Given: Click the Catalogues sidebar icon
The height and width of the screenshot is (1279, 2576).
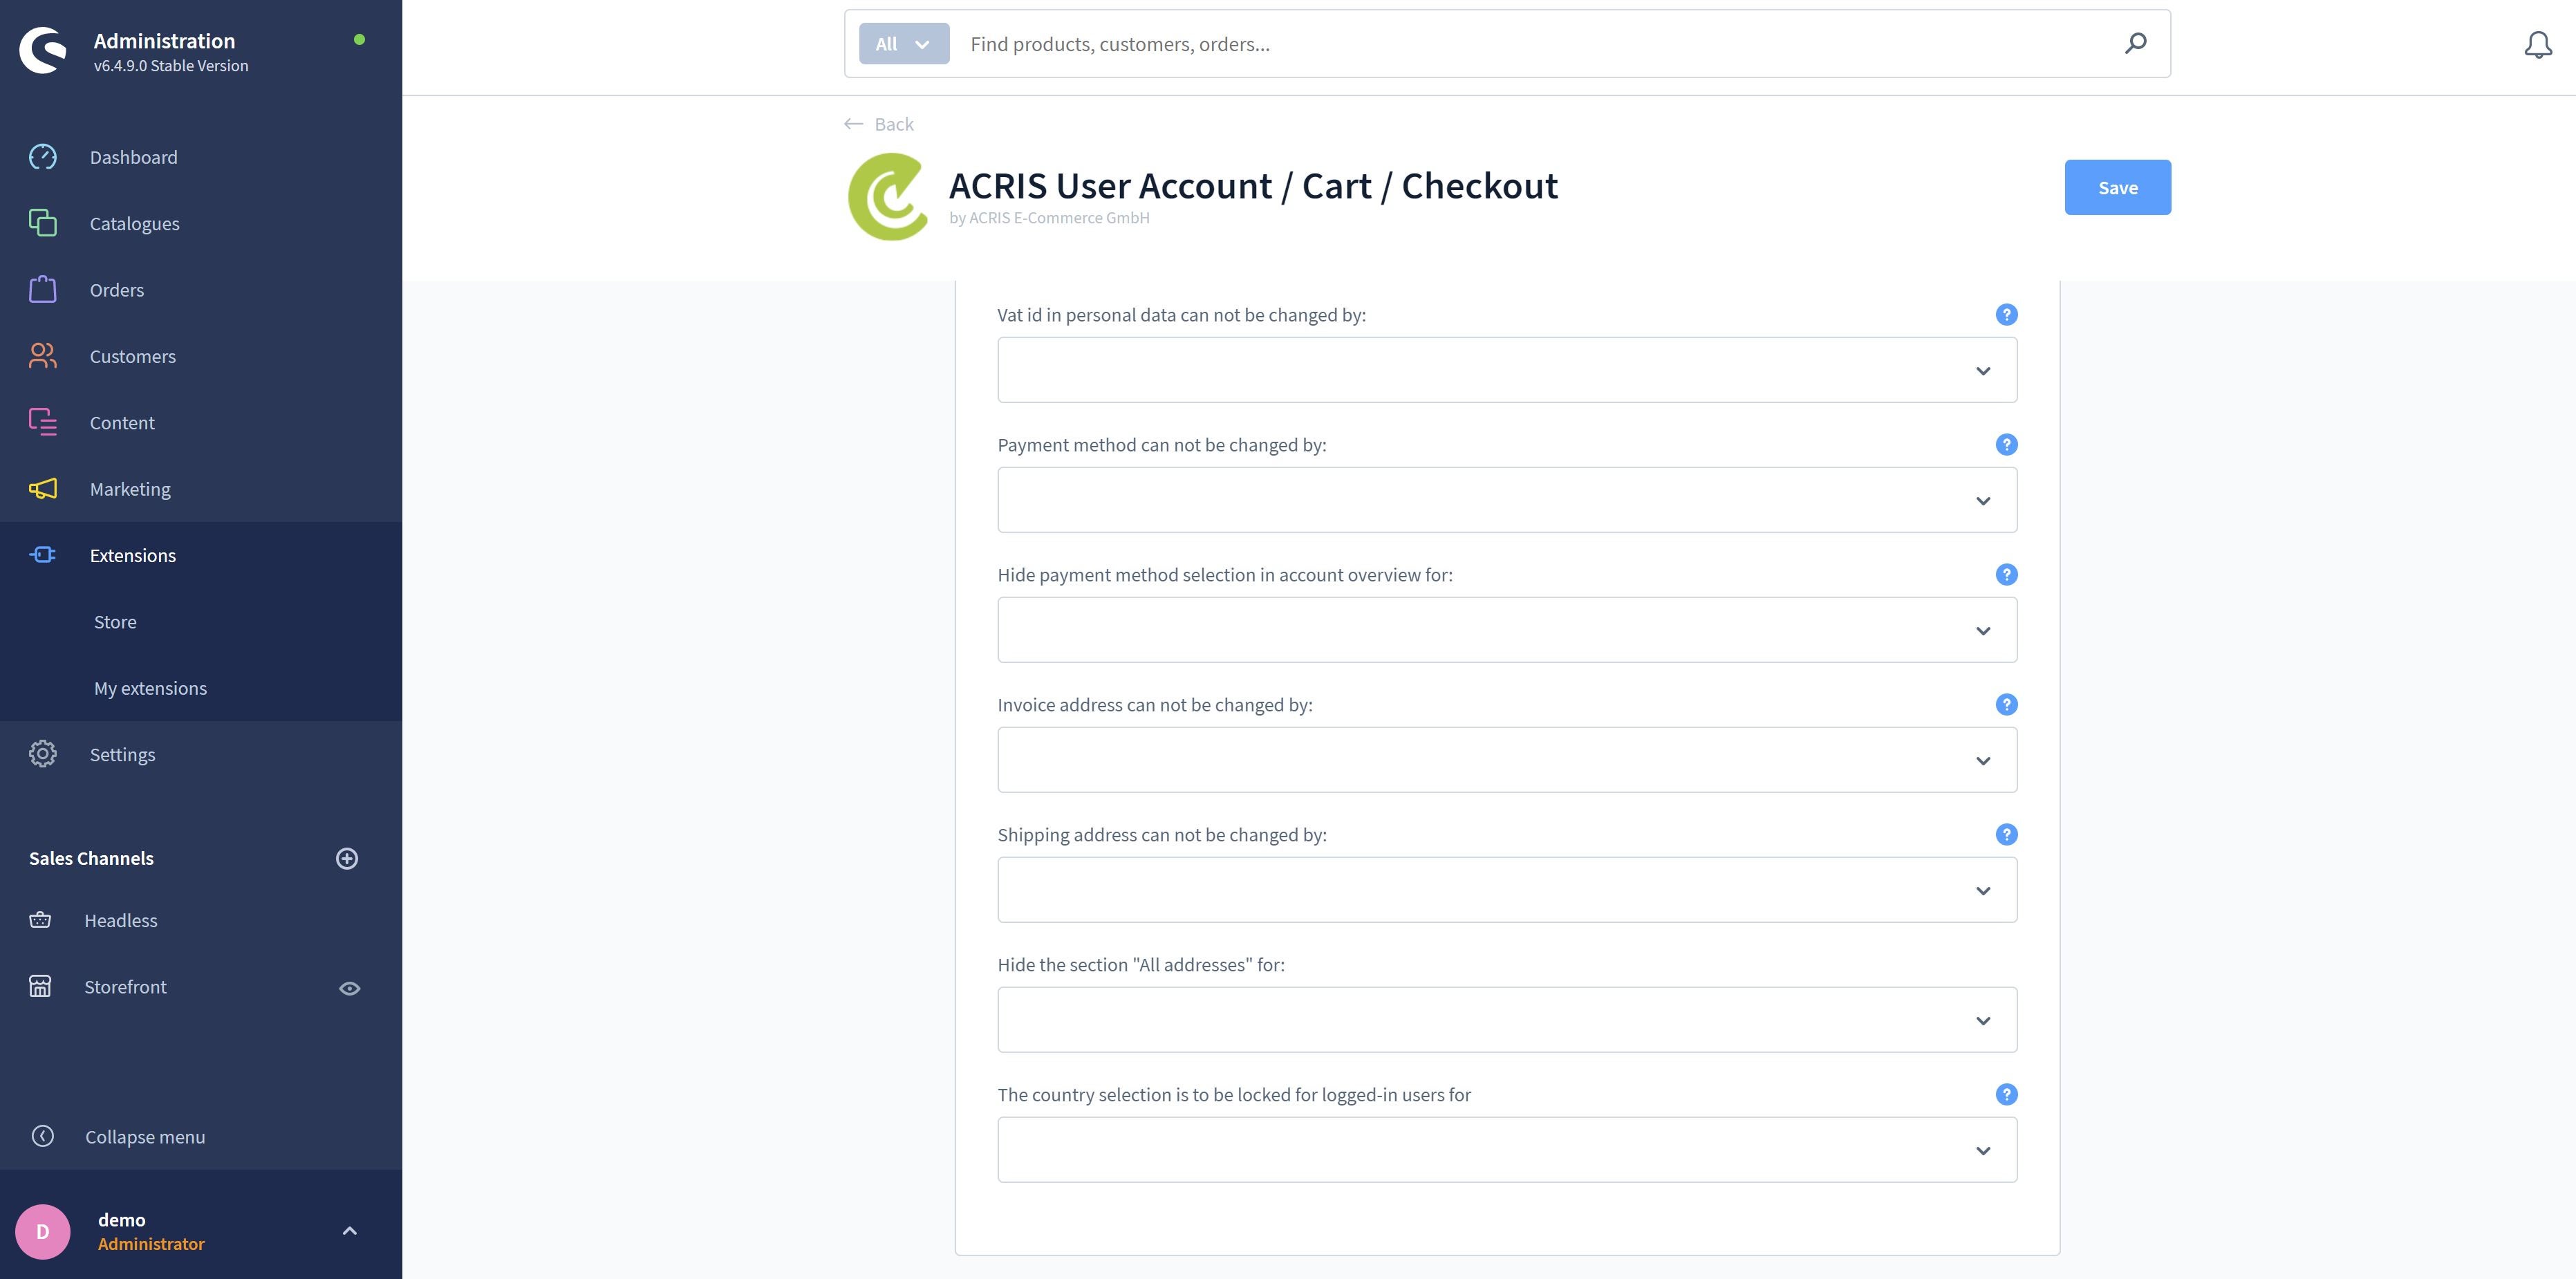Looking at the screenshot, I should click(43, 222).
